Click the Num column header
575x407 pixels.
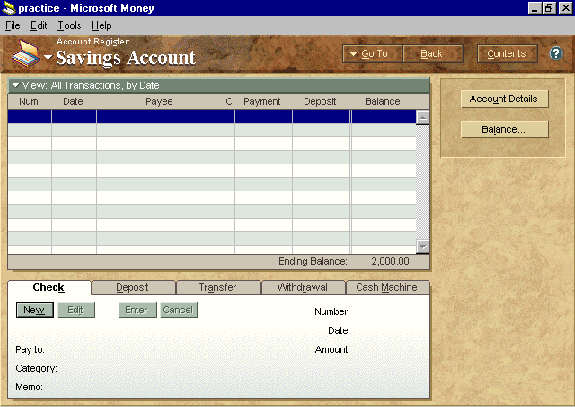pos(29,102)
